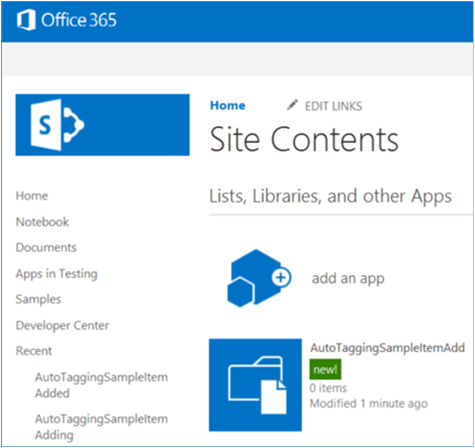Go to Home breadcrumb link
This screenshot has height=448, width=475.
click(x=228, y=105)
